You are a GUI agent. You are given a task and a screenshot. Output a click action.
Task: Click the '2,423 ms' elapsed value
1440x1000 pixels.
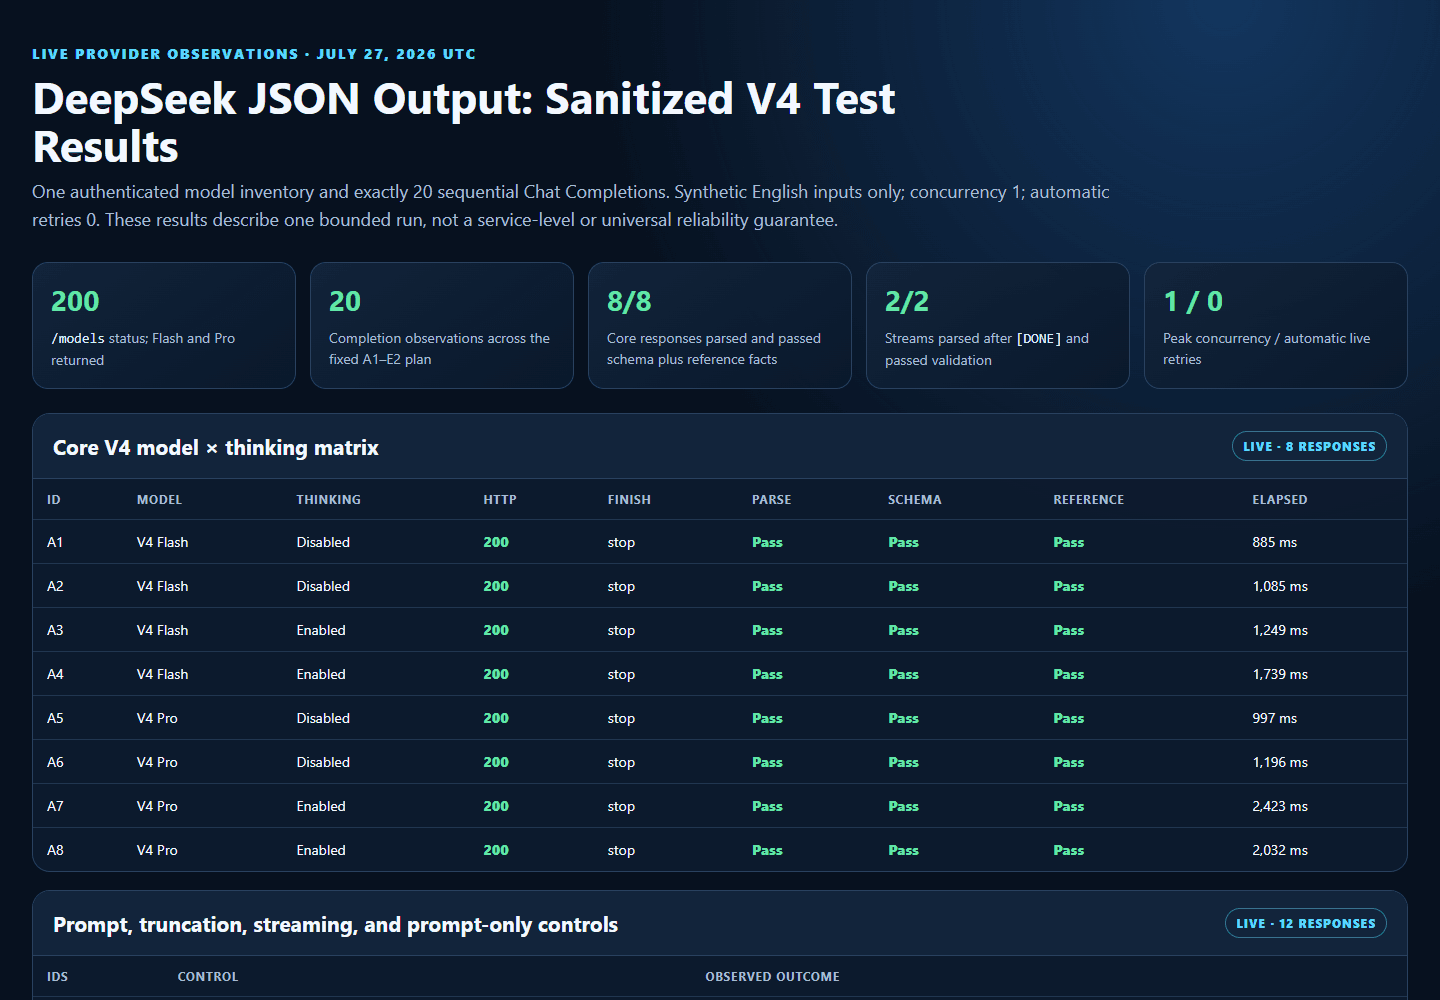pos(1280,806)
